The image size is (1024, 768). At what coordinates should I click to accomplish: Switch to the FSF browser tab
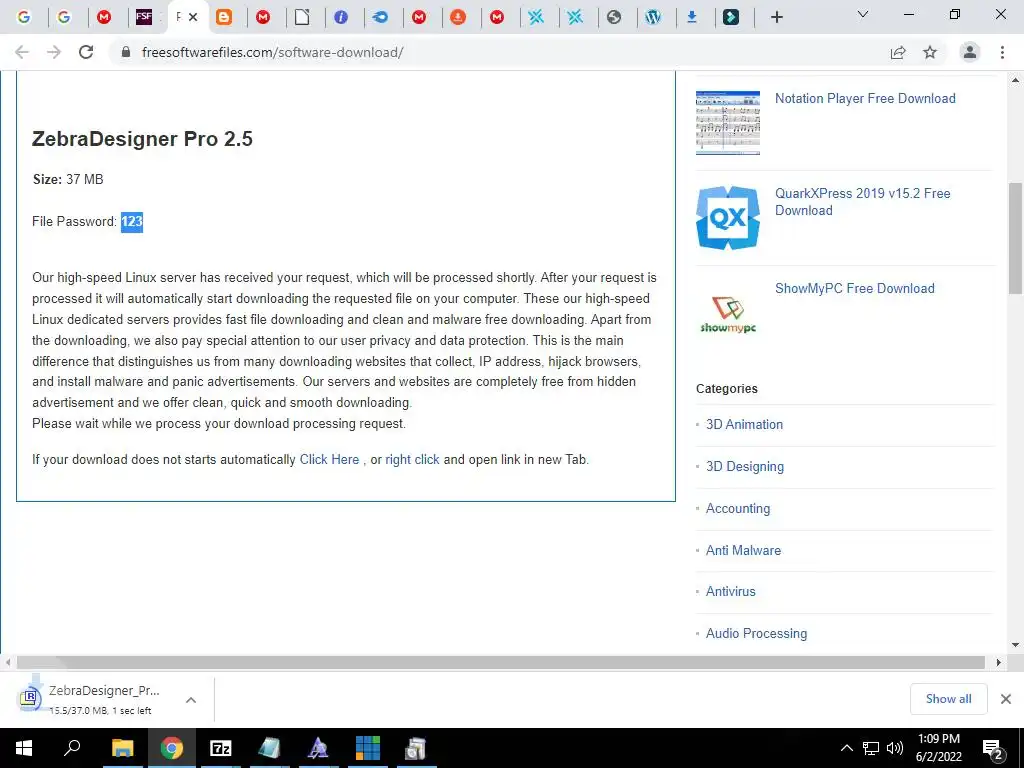click(x=144, y=17)
